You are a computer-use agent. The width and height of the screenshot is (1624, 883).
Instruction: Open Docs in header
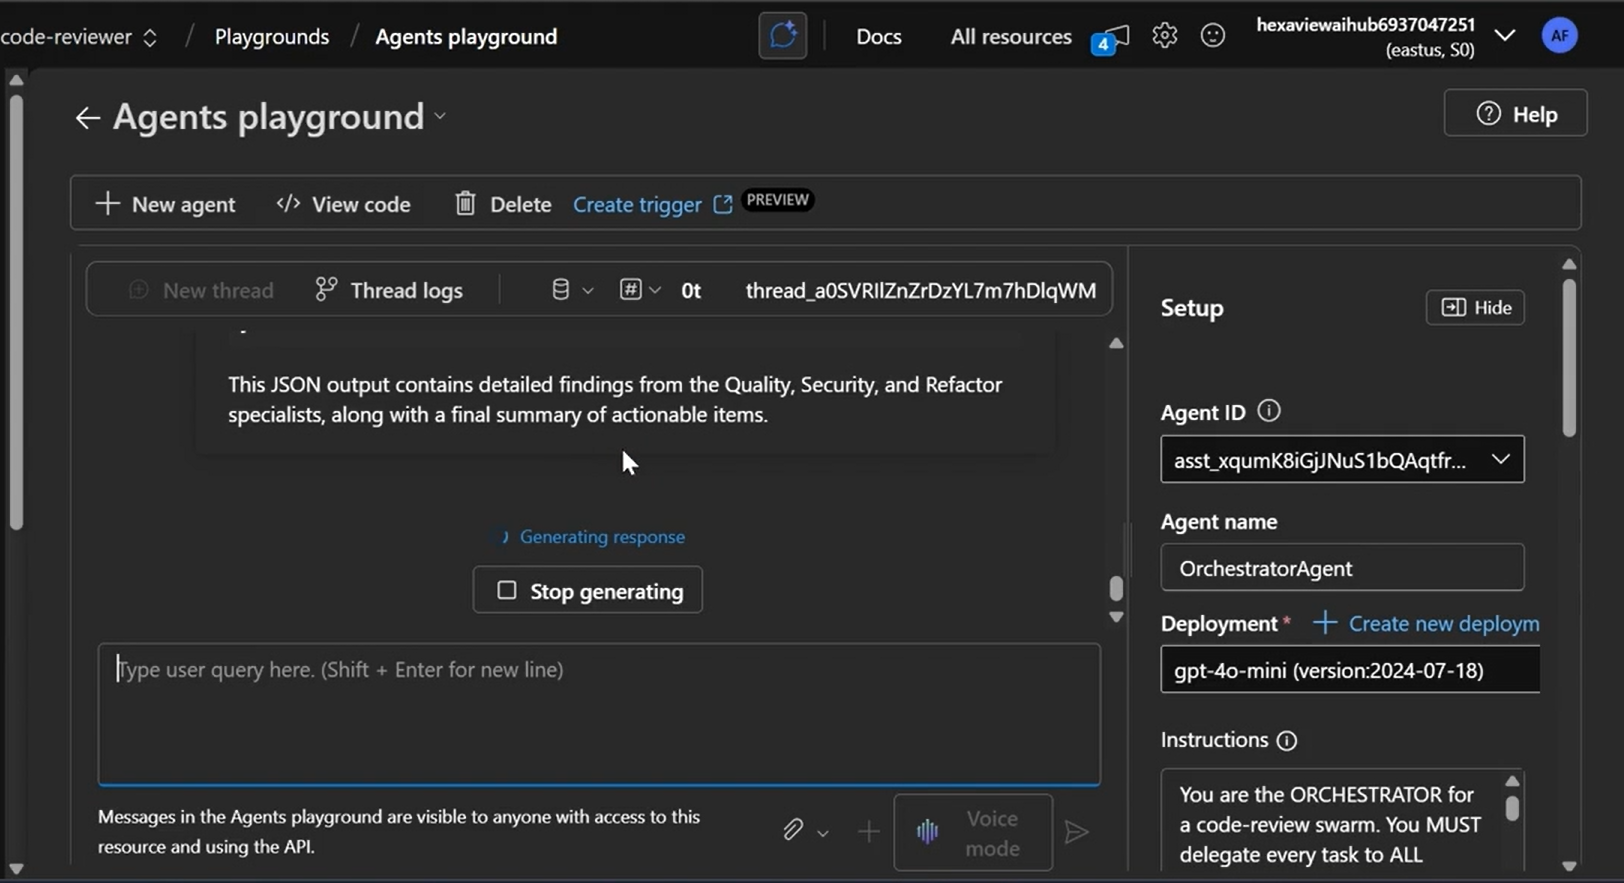click(x=879, y=37)
